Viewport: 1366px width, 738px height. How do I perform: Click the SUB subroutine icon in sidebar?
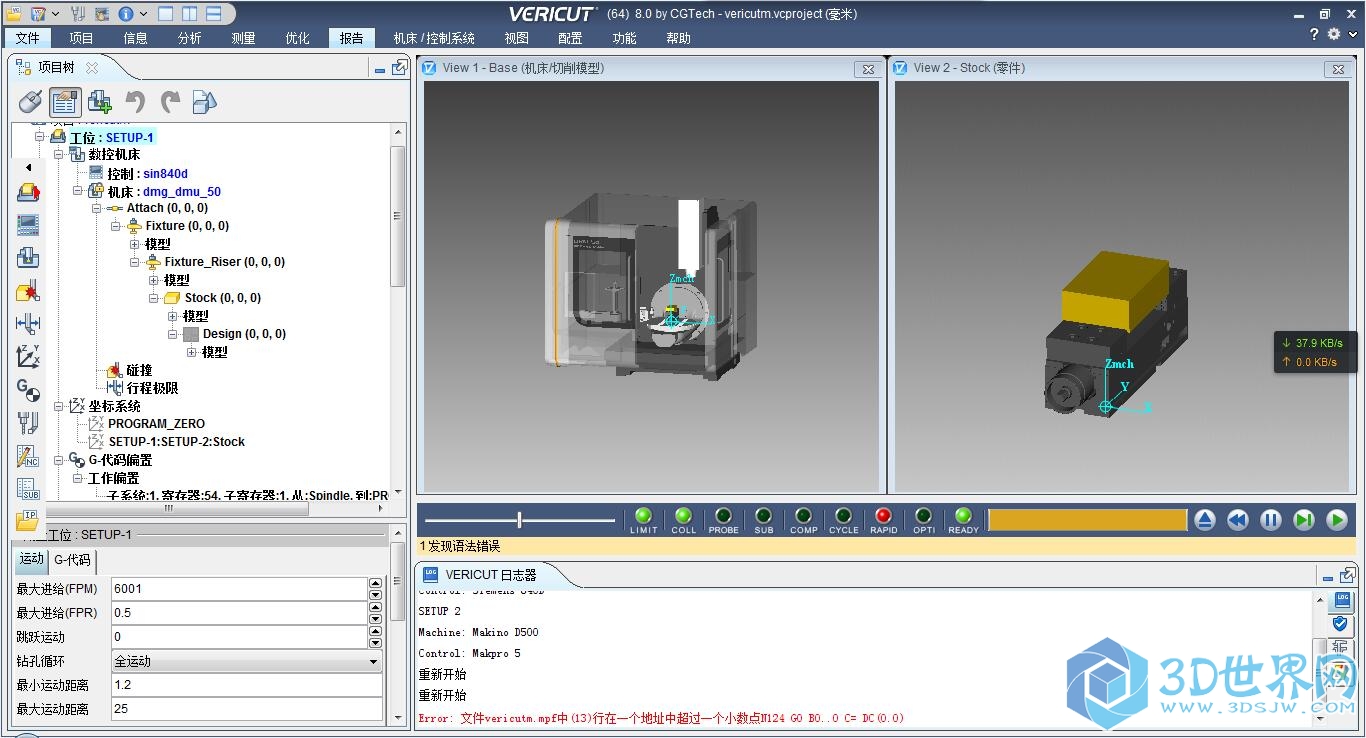click(x=28, y=489)
